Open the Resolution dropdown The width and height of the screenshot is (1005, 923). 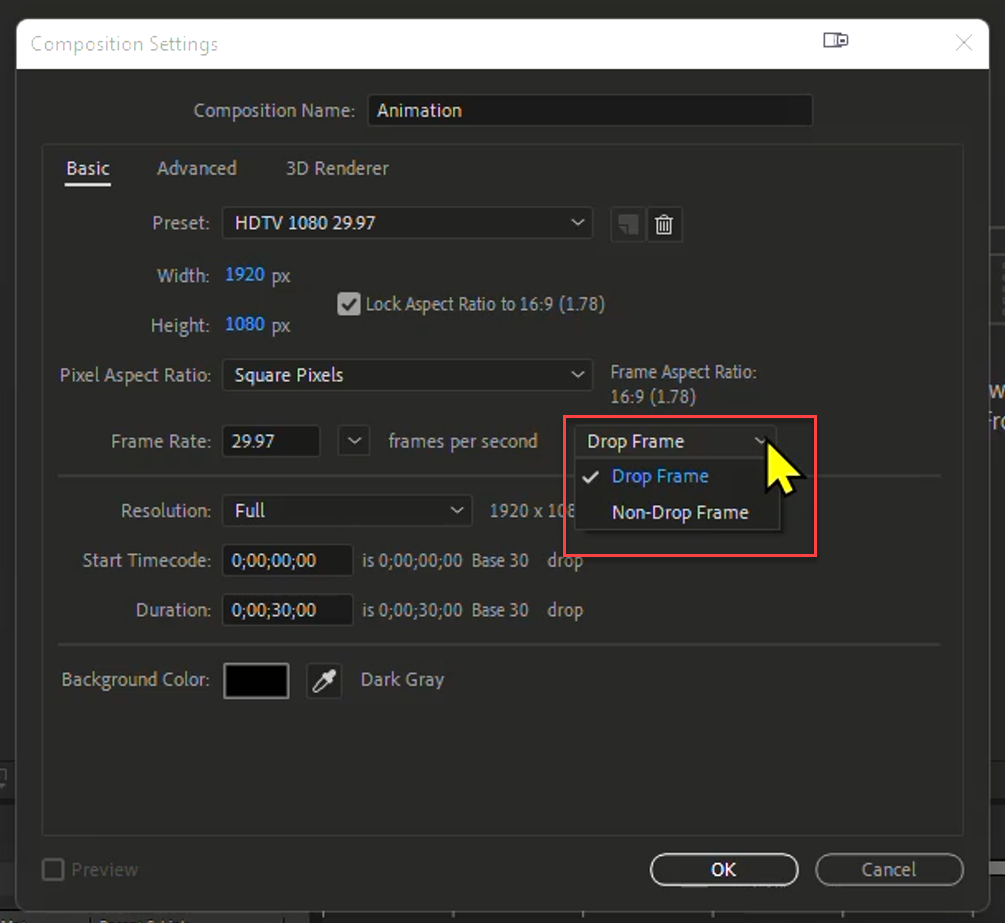(347, 510)
